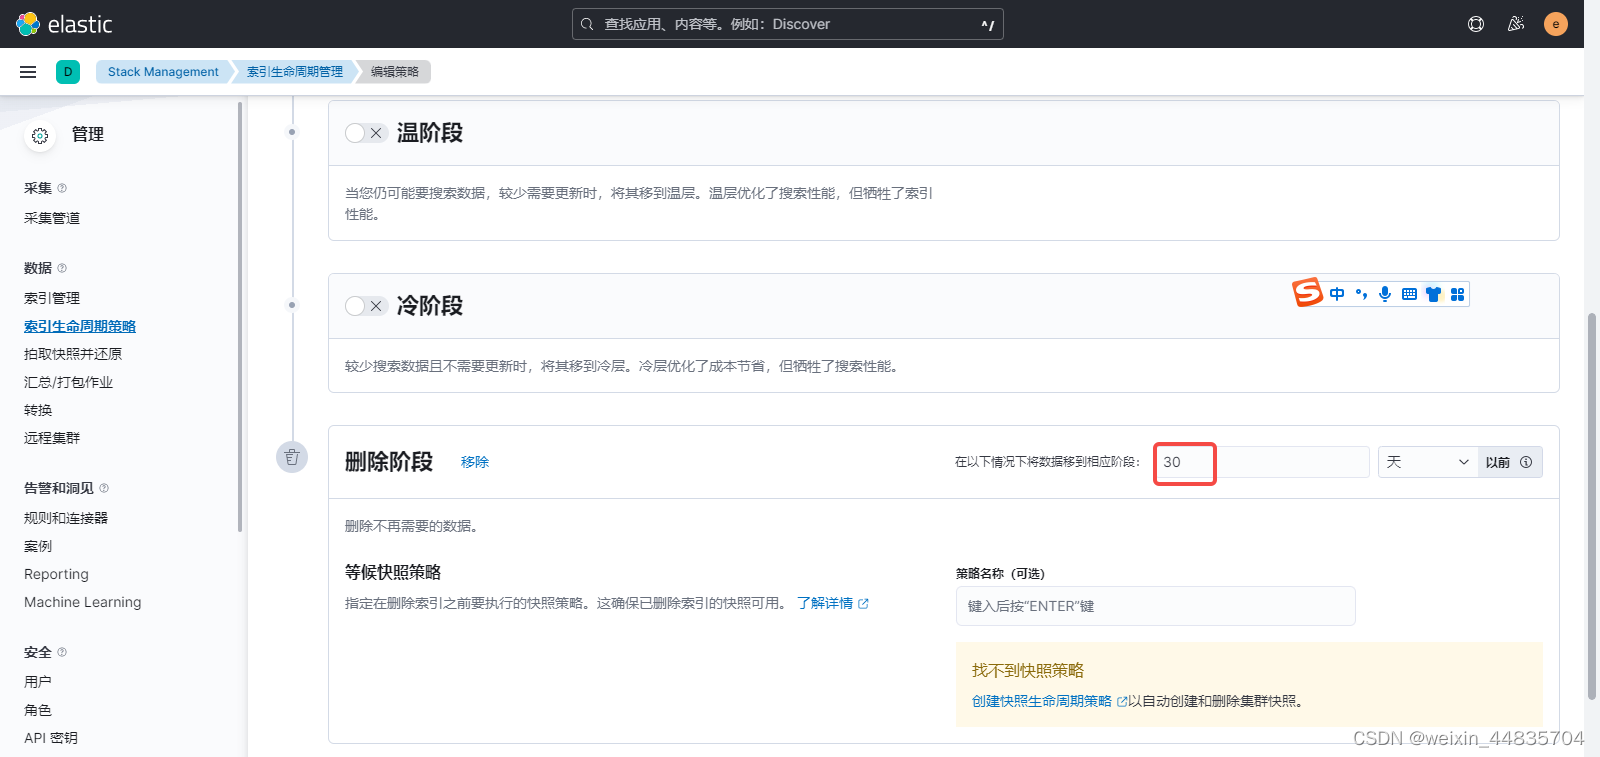This screenshot has height=757, width=1600.
Task: Enable the 温阶段 warm phase switch
Action: click(x=365, y=133)
